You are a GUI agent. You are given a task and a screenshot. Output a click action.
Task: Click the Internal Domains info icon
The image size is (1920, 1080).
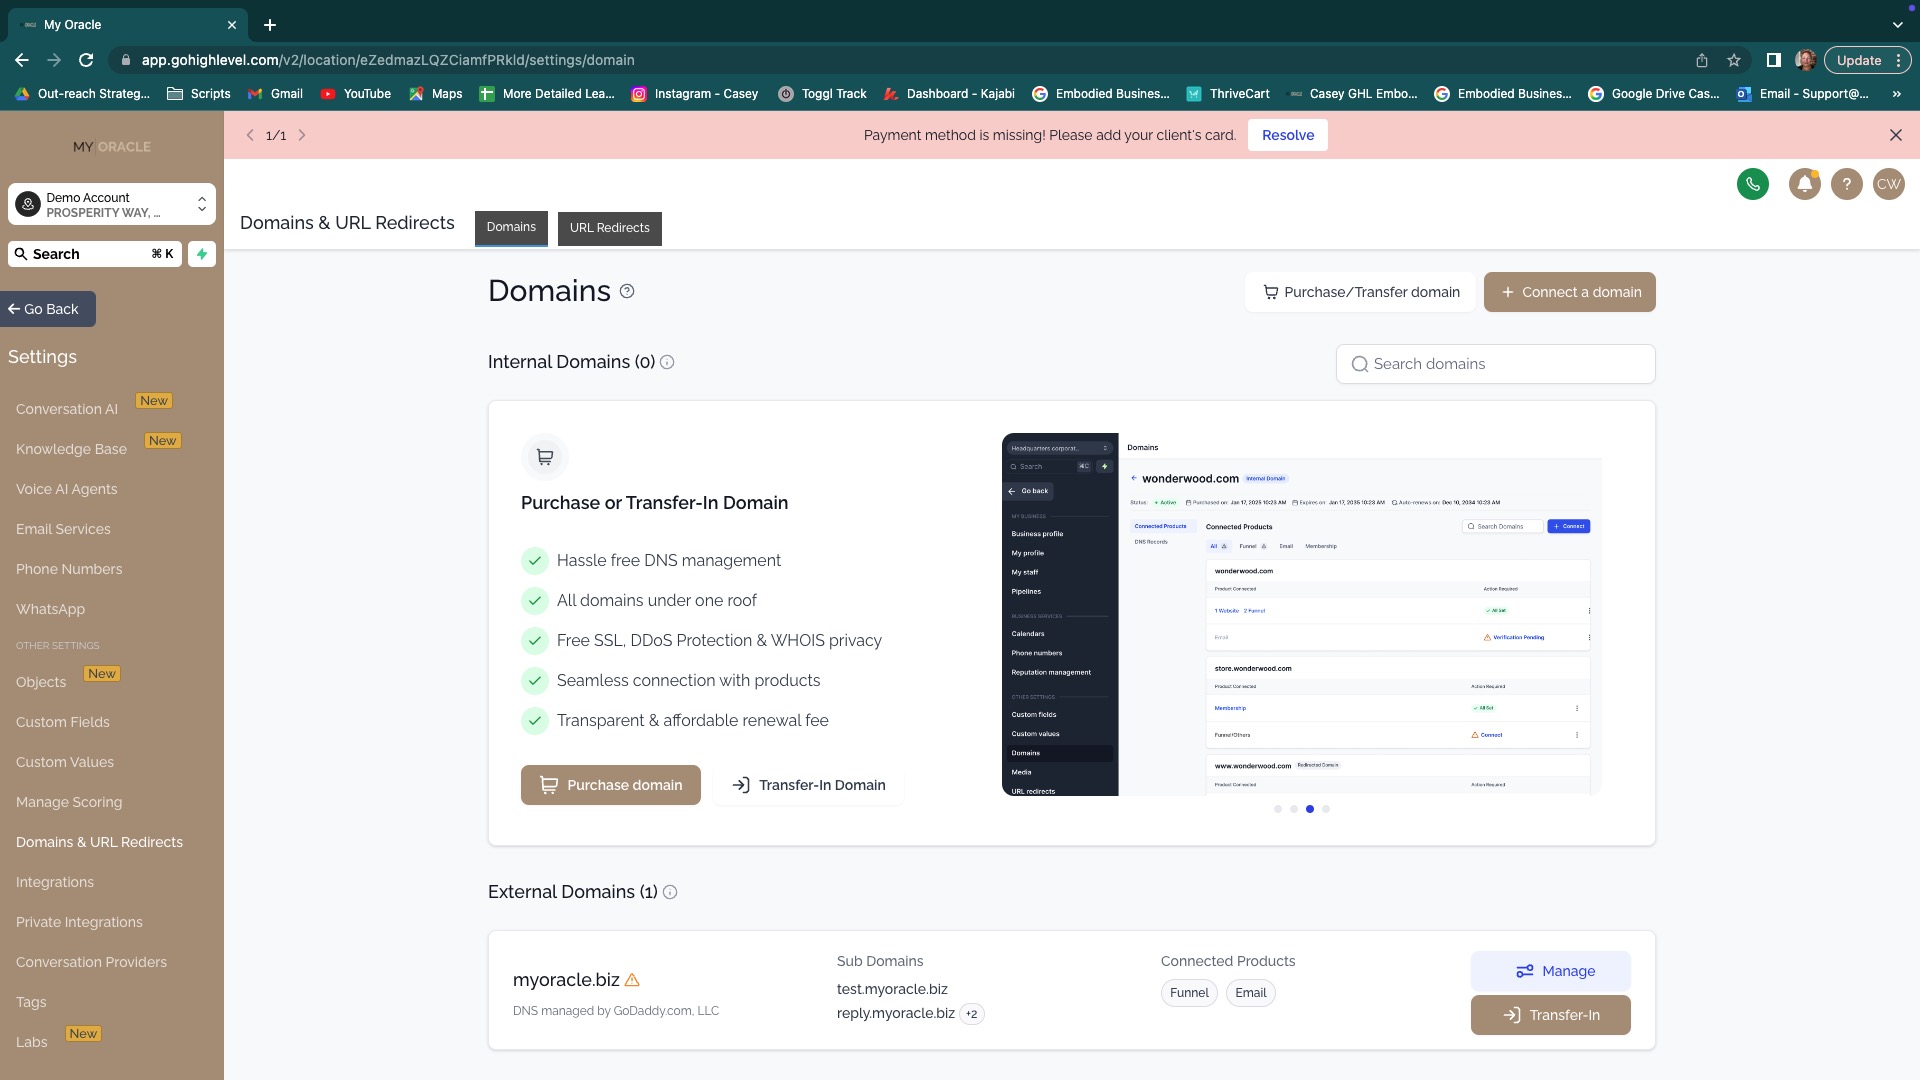pos(667,362)
